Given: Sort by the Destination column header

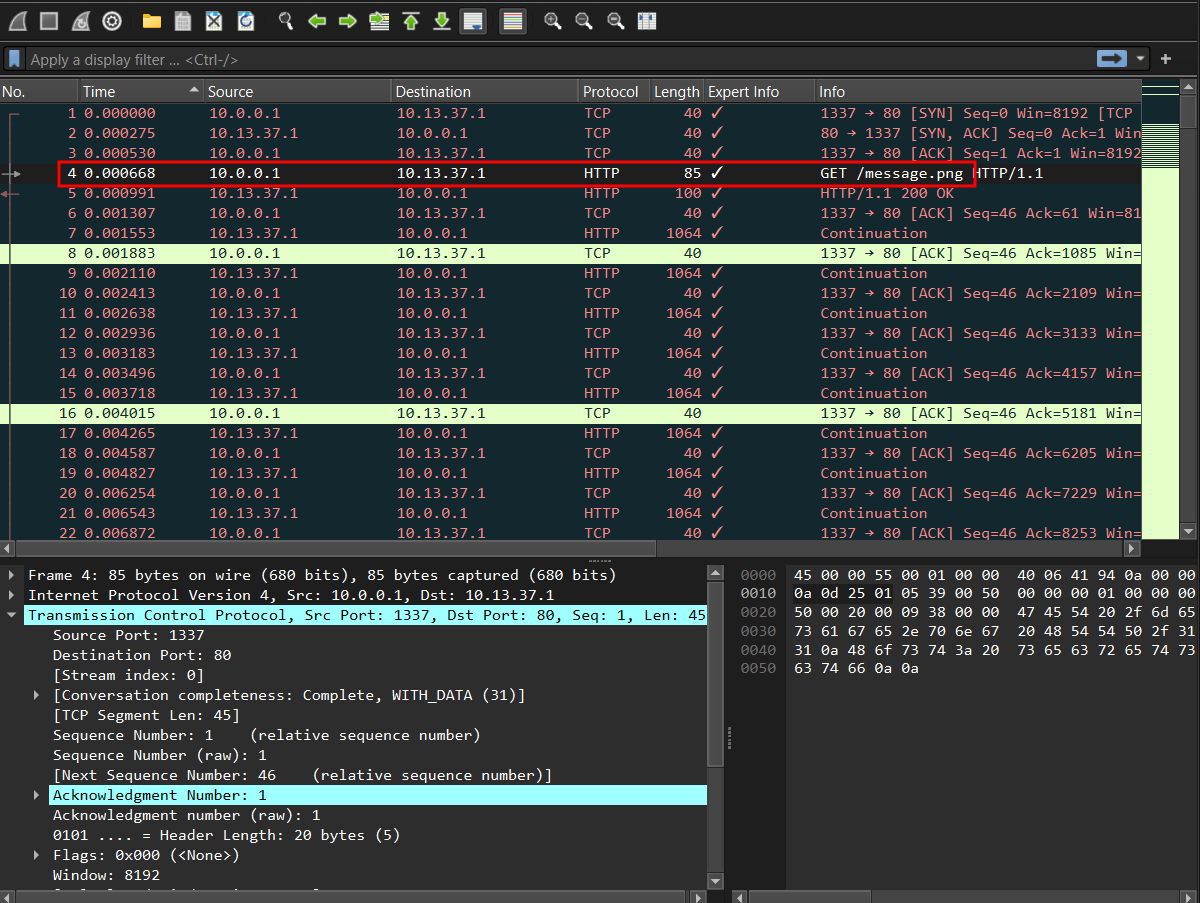Looking at the screenshot, I should 485,91.
